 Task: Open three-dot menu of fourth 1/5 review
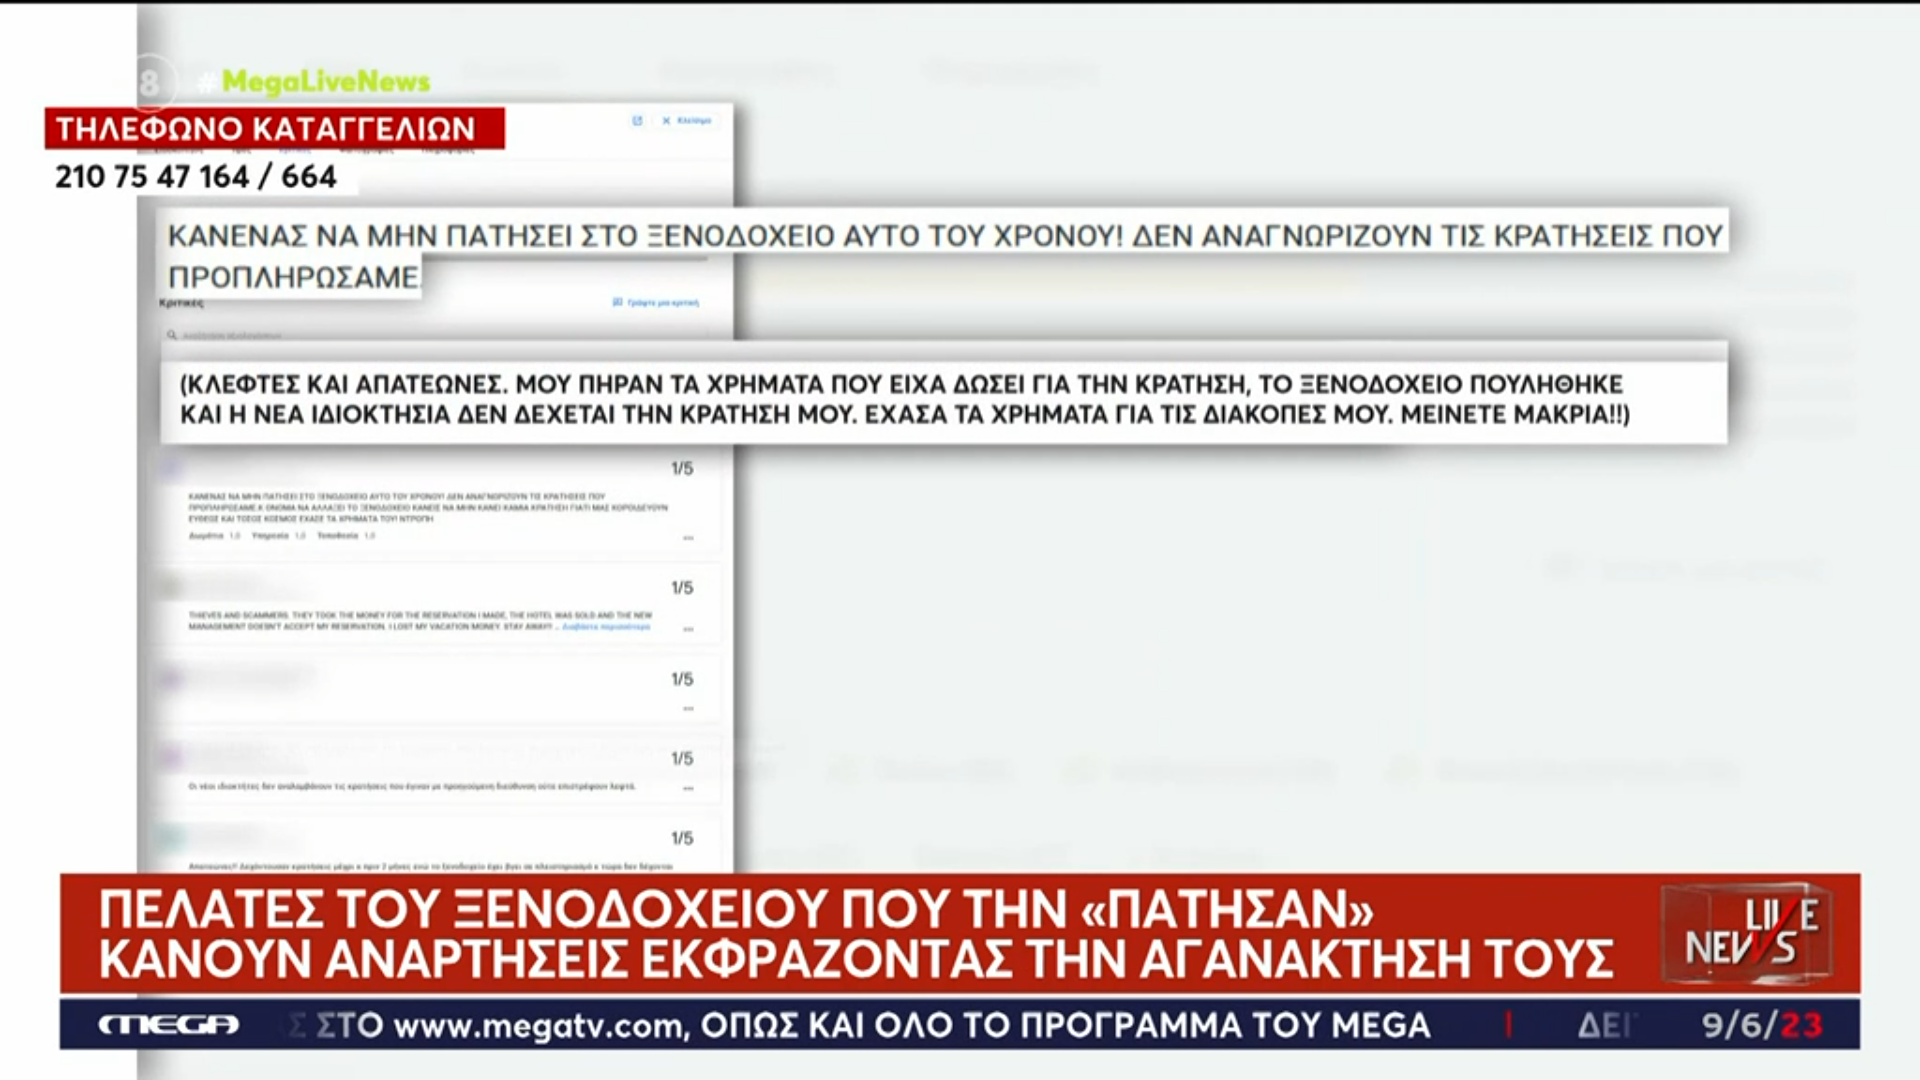[x=688, y=788]
